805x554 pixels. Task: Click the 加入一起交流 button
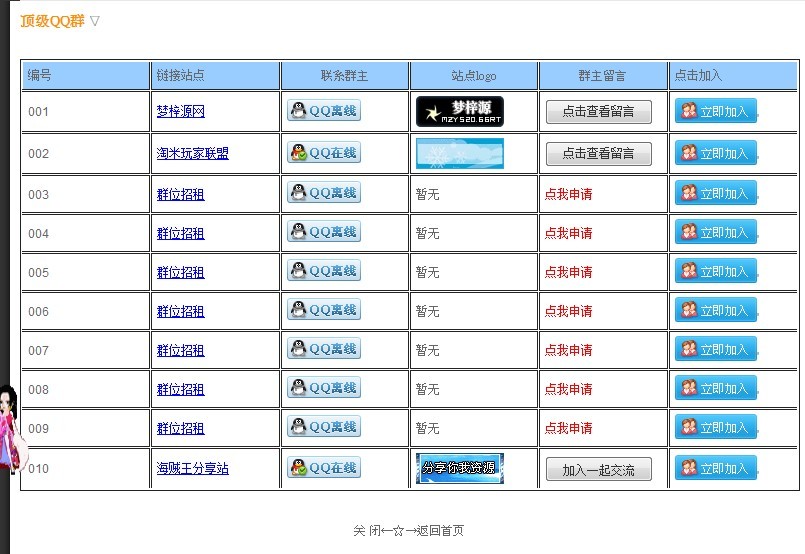[599, 469]
